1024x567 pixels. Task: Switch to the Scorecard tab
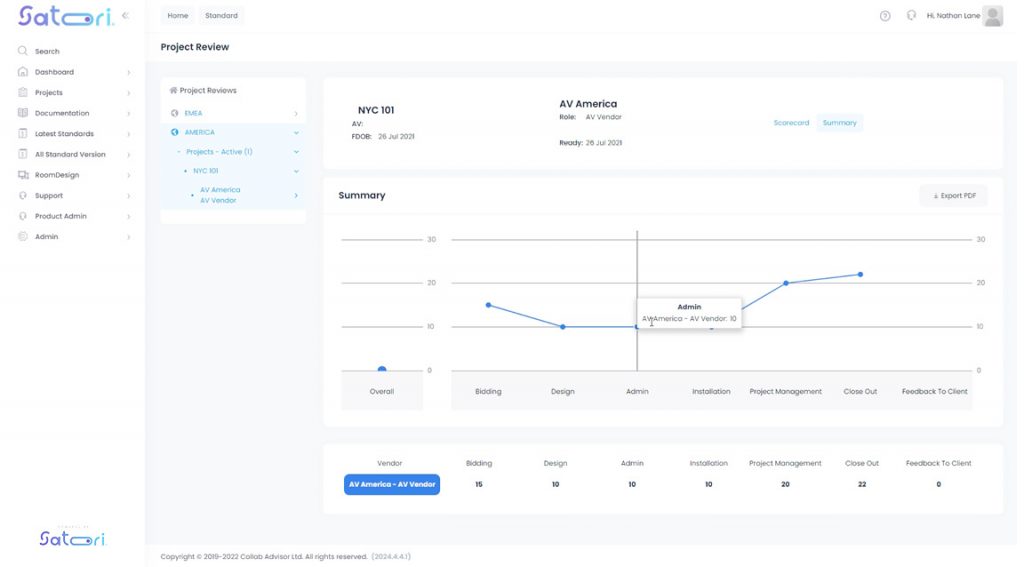(791, 123)
